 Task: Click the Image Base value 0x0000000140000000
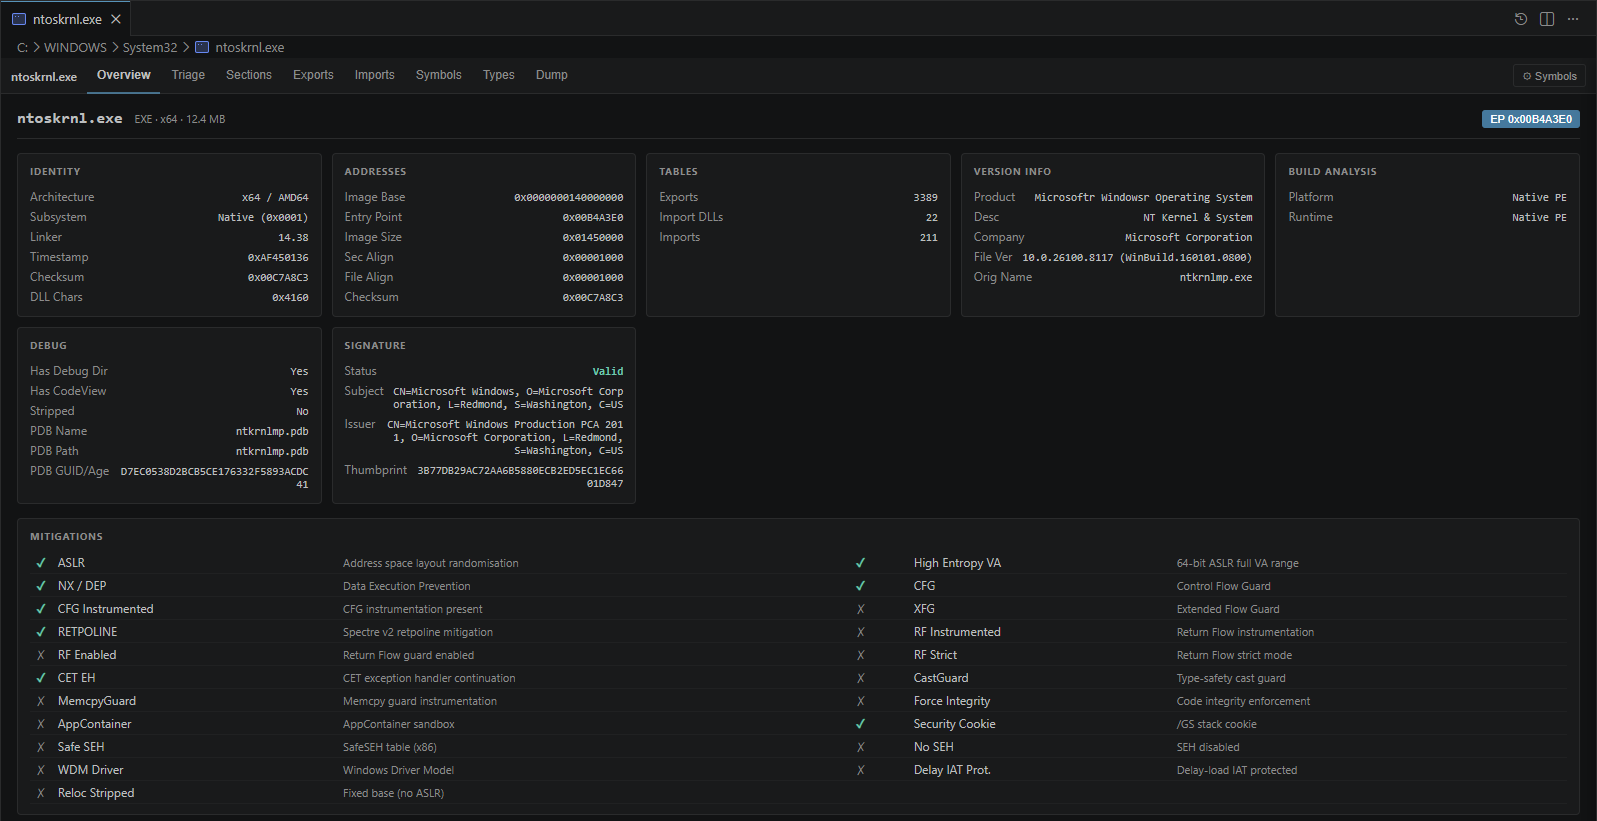coord(569,198)
